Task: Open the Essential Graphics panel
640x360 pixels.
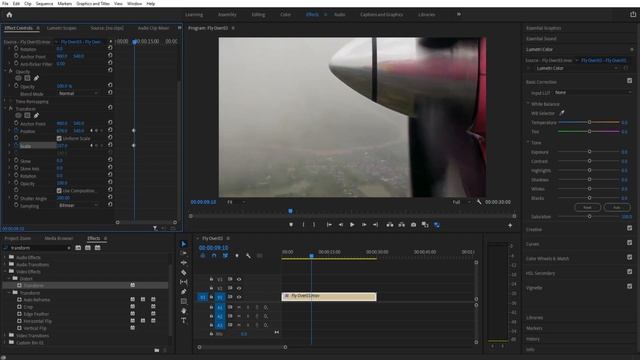Action: (543, 28)
